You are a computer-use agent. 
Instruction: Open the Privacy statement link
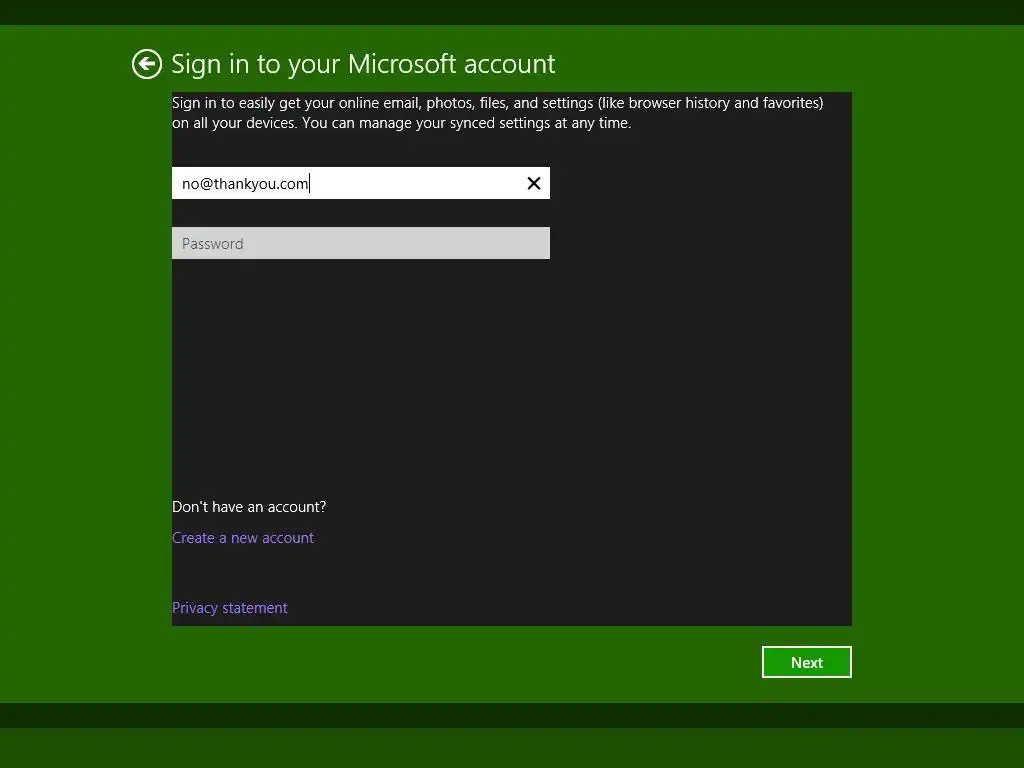(x=229, y=608)
